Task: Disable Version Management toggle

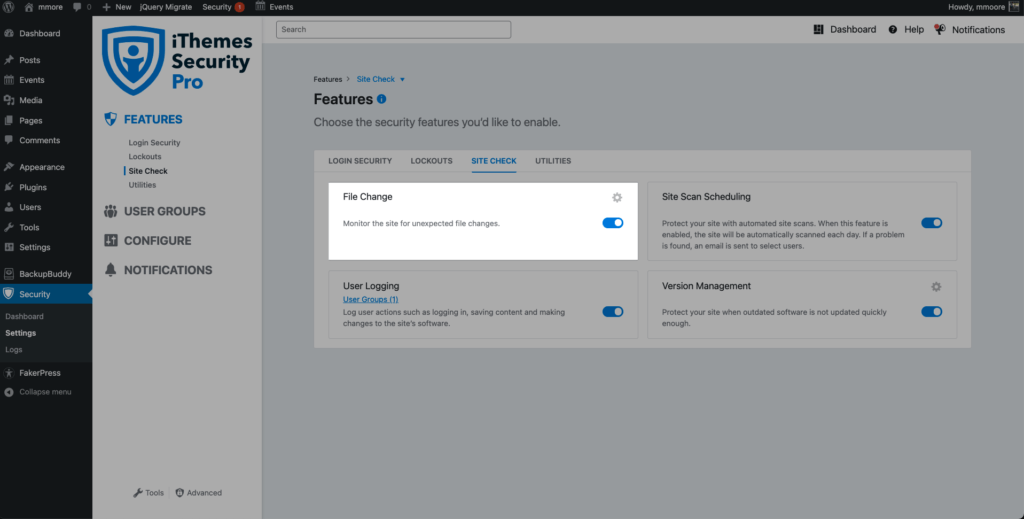Action: [931, 311]
